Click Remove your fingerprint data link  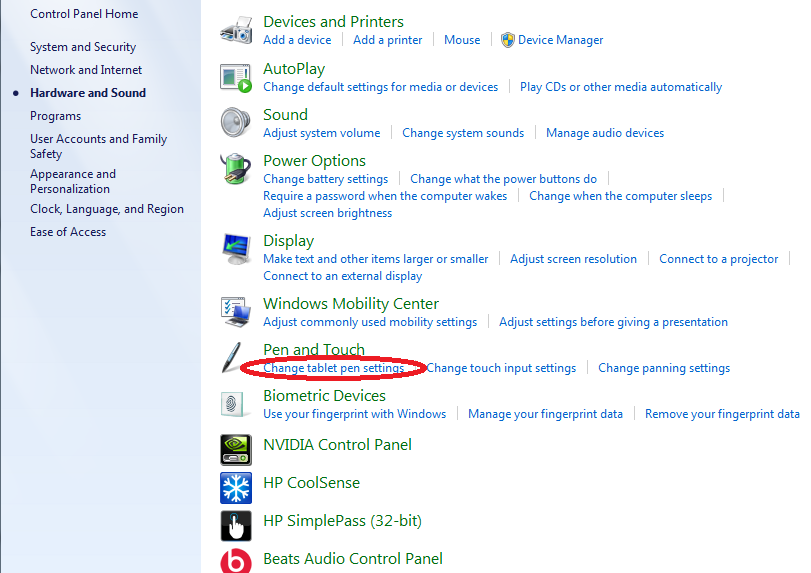722,414
